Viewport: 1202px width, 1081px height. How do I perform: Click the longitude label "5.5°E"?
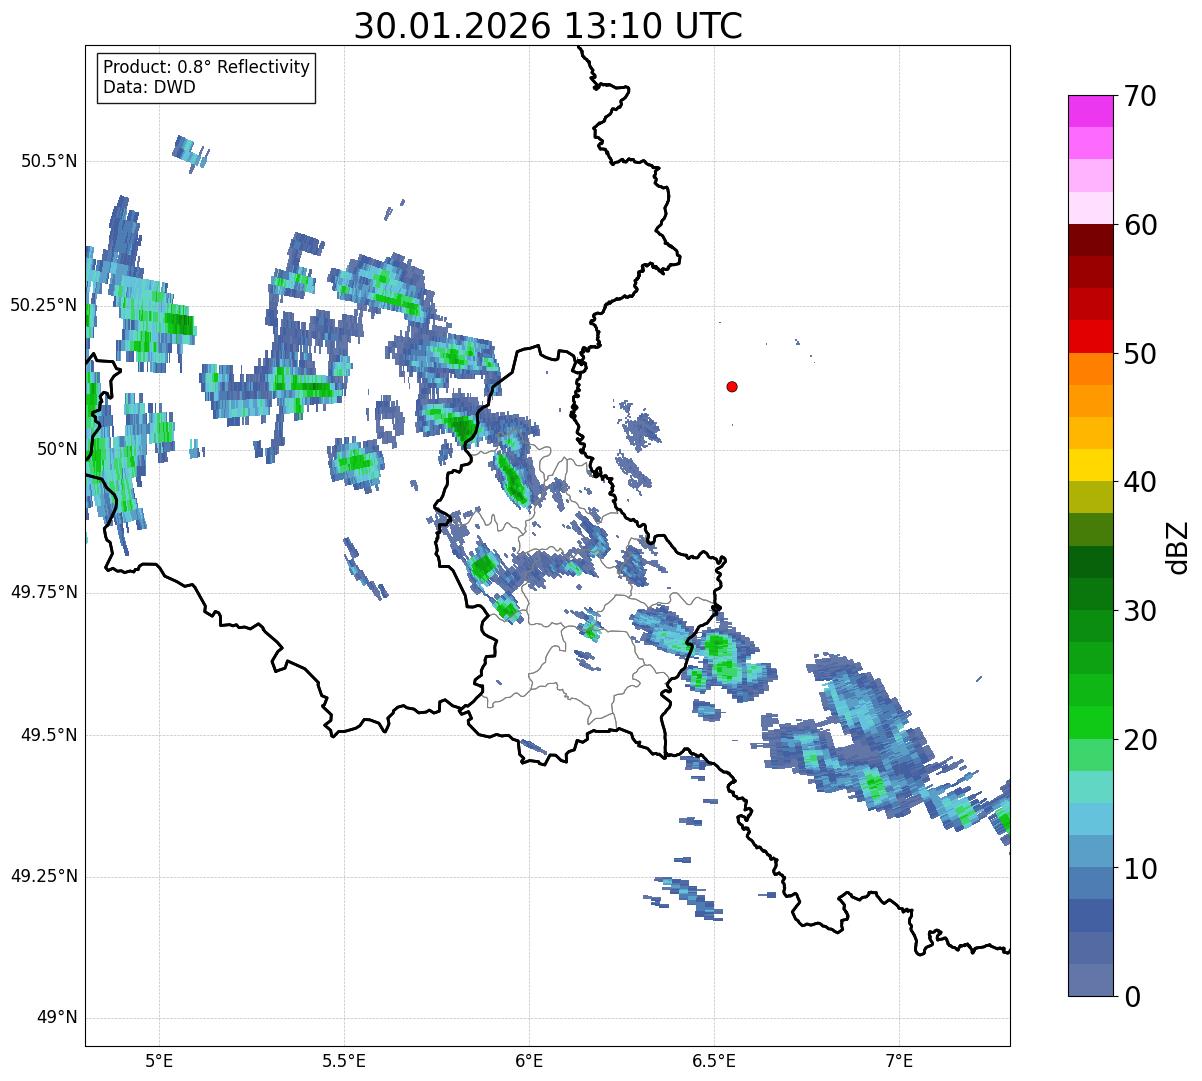pyautogui.click(x=344, y=1060)
